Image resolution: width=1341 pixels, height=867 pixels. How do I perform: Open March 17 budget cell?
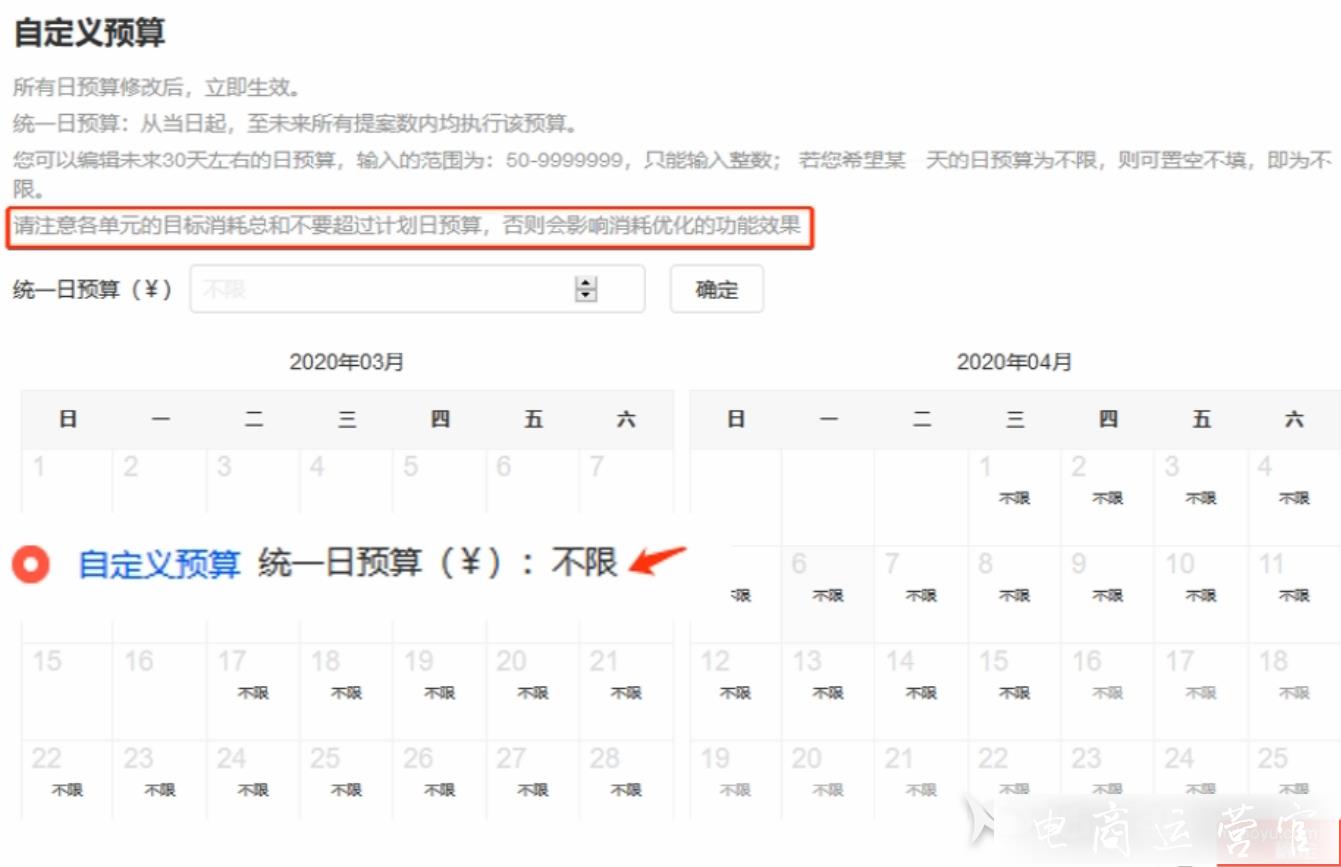(253, 691)
